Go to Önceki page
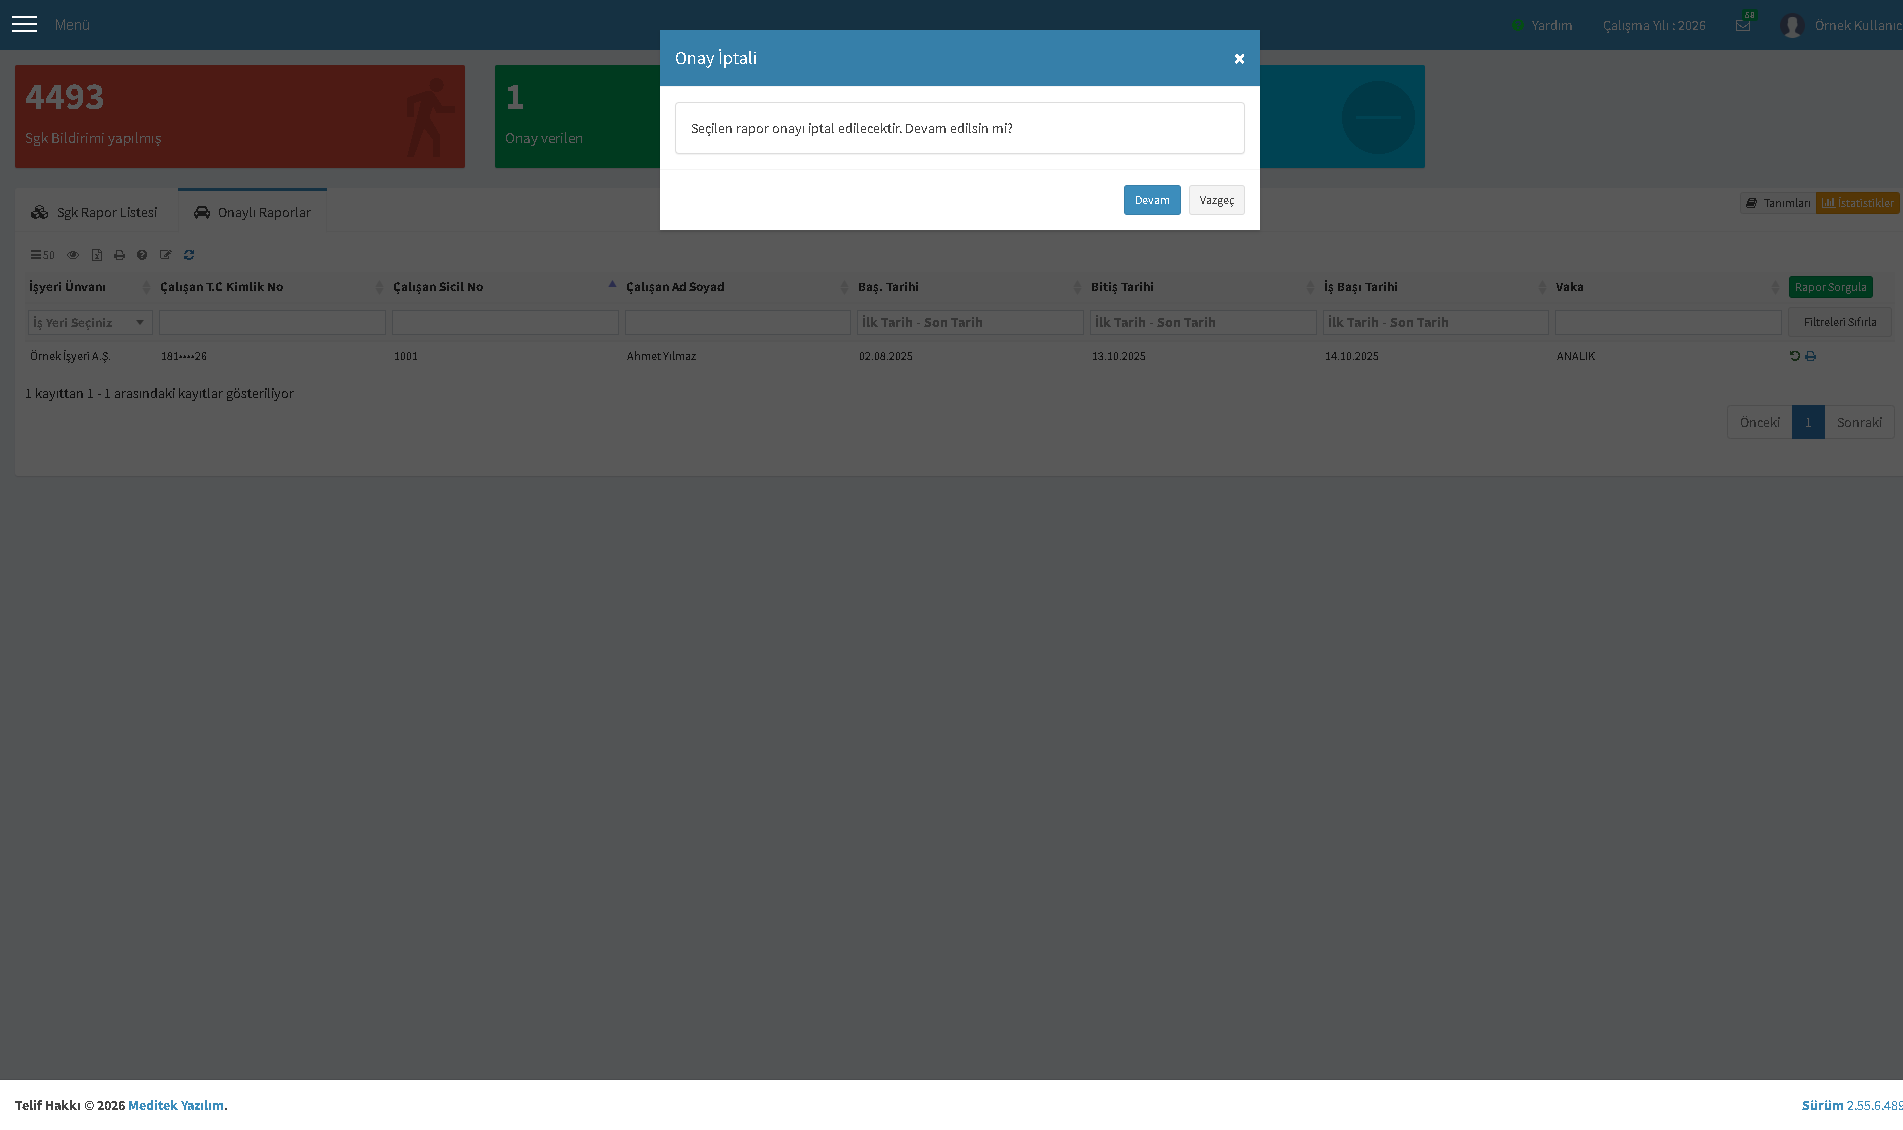 [x=1759, y=422]
